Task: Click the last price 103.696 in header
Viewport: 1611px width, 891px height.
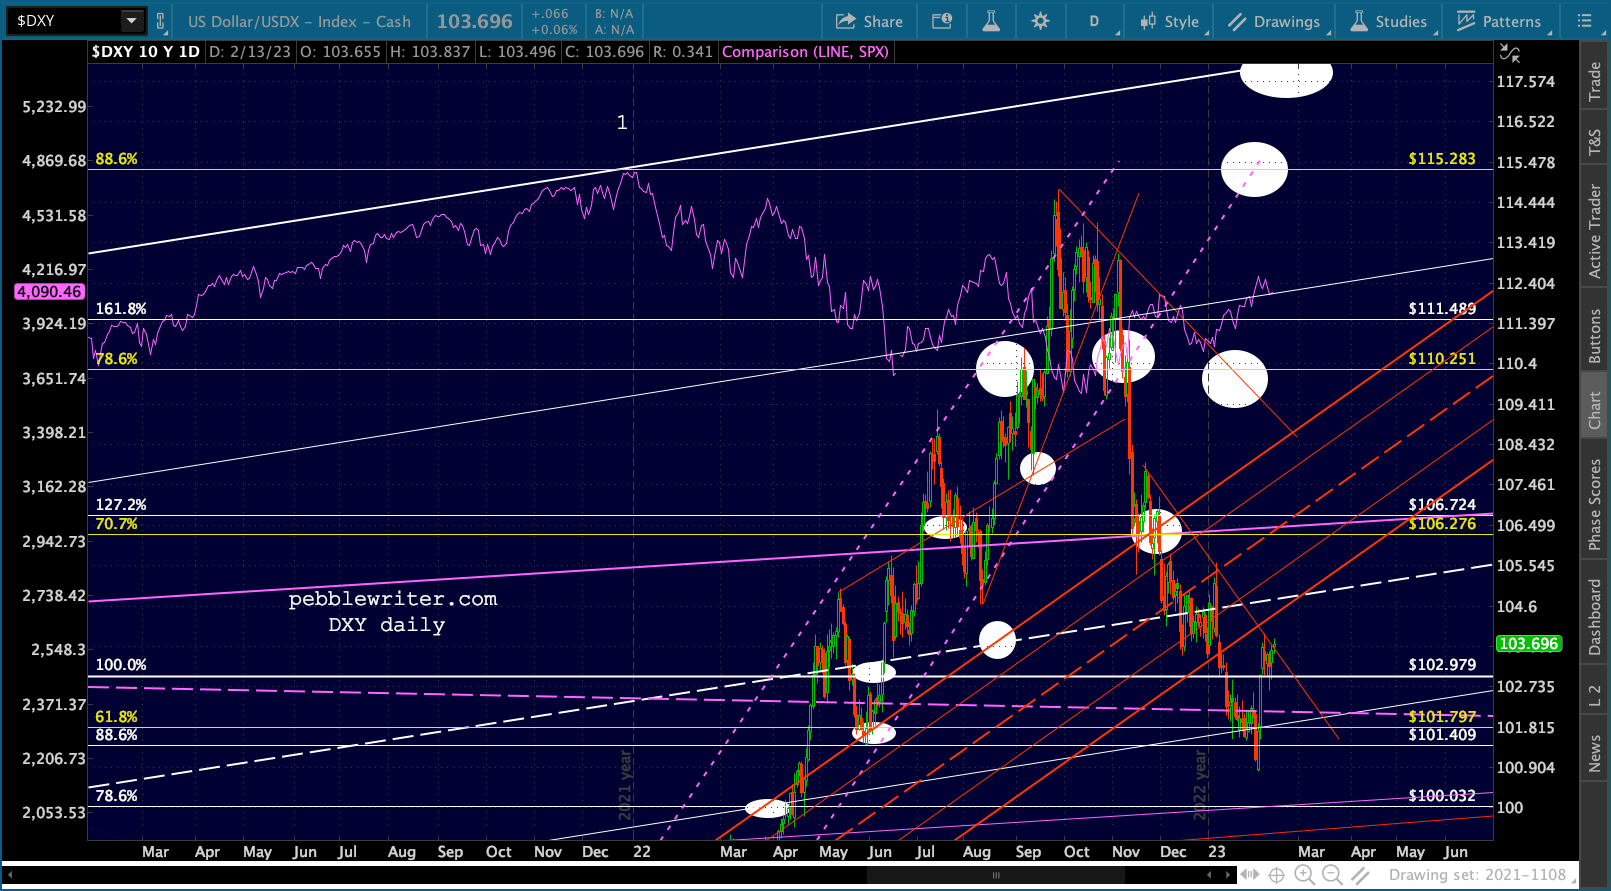Action: (474, 21)
